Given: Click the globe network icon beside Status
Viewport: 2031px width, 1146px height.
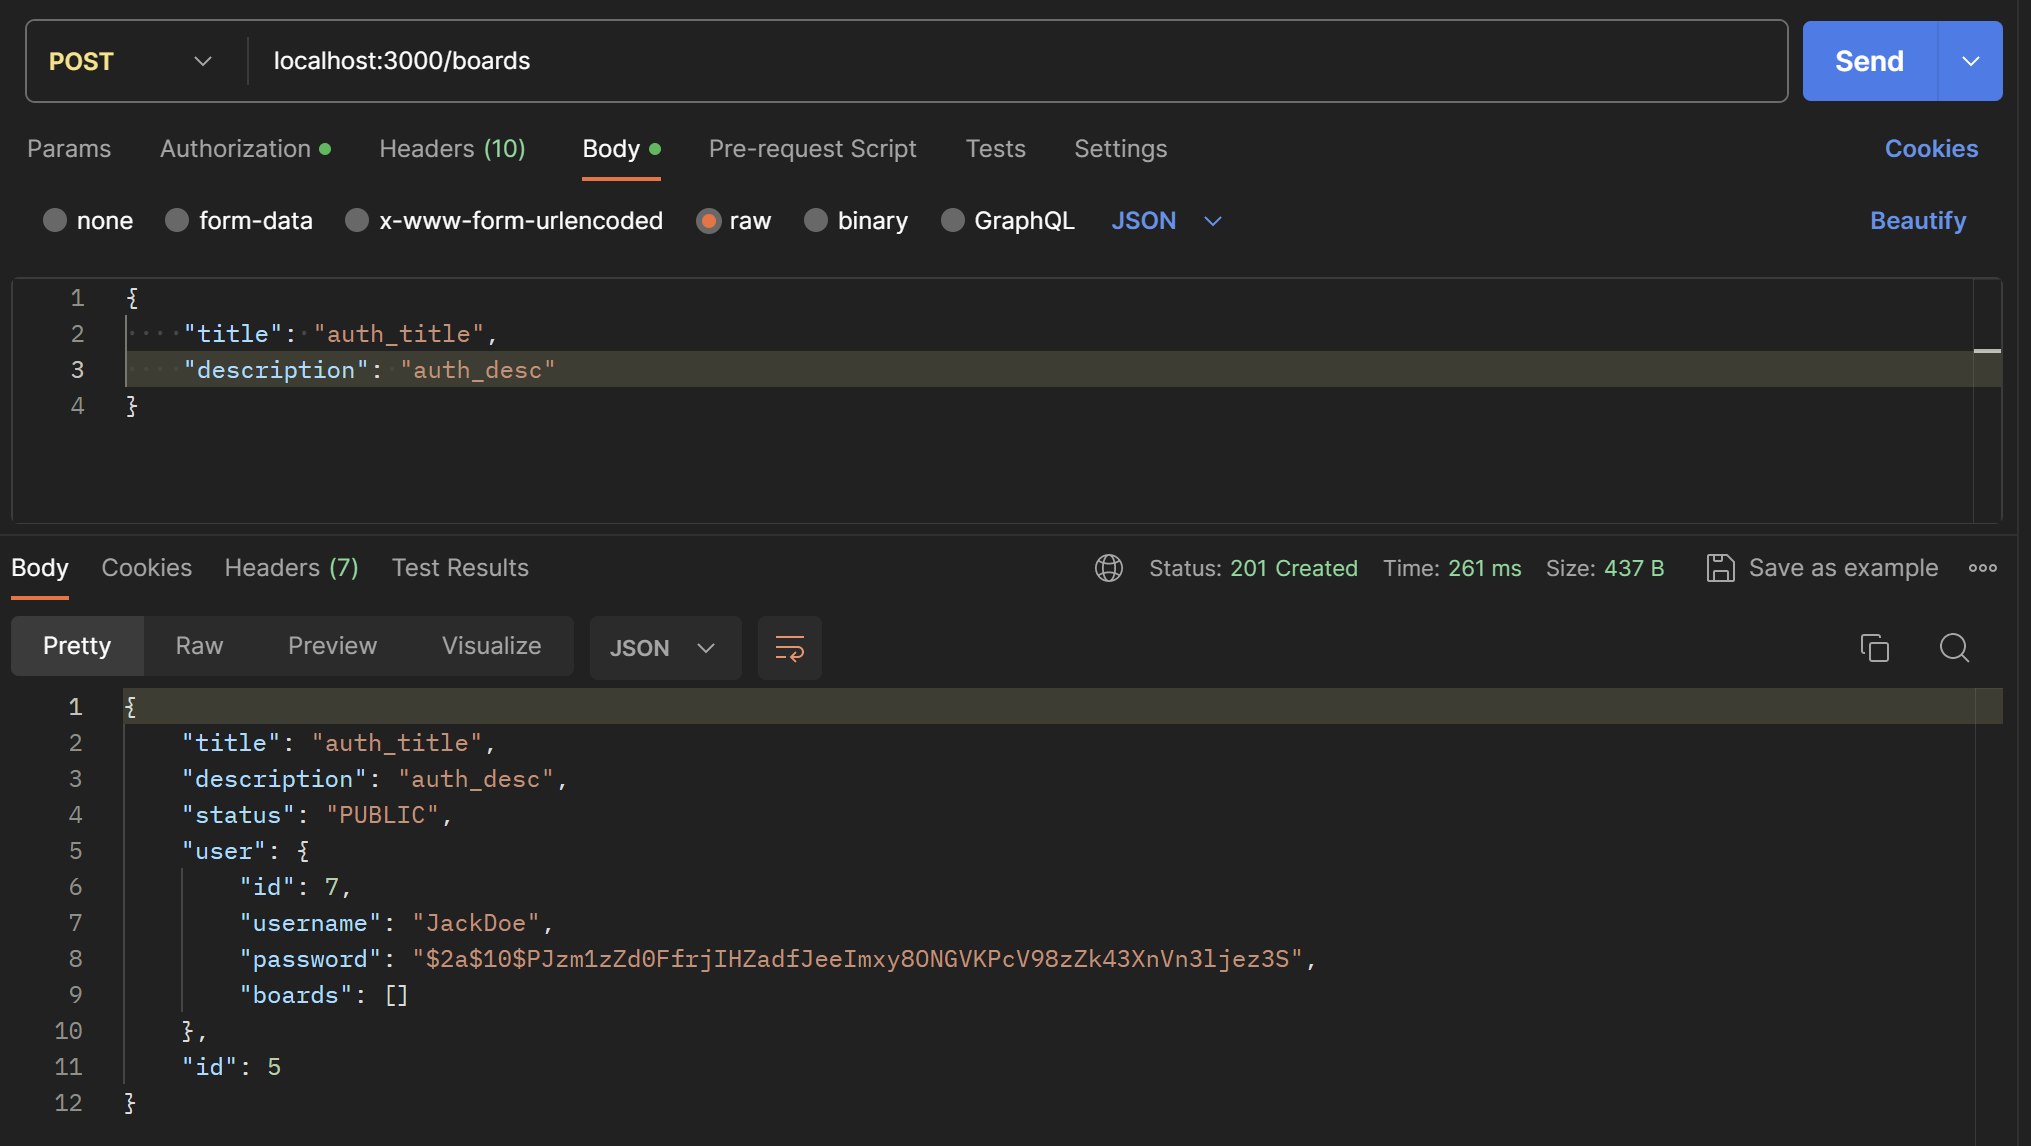Looking at the screenshot, I should (x=1108, y=568).
